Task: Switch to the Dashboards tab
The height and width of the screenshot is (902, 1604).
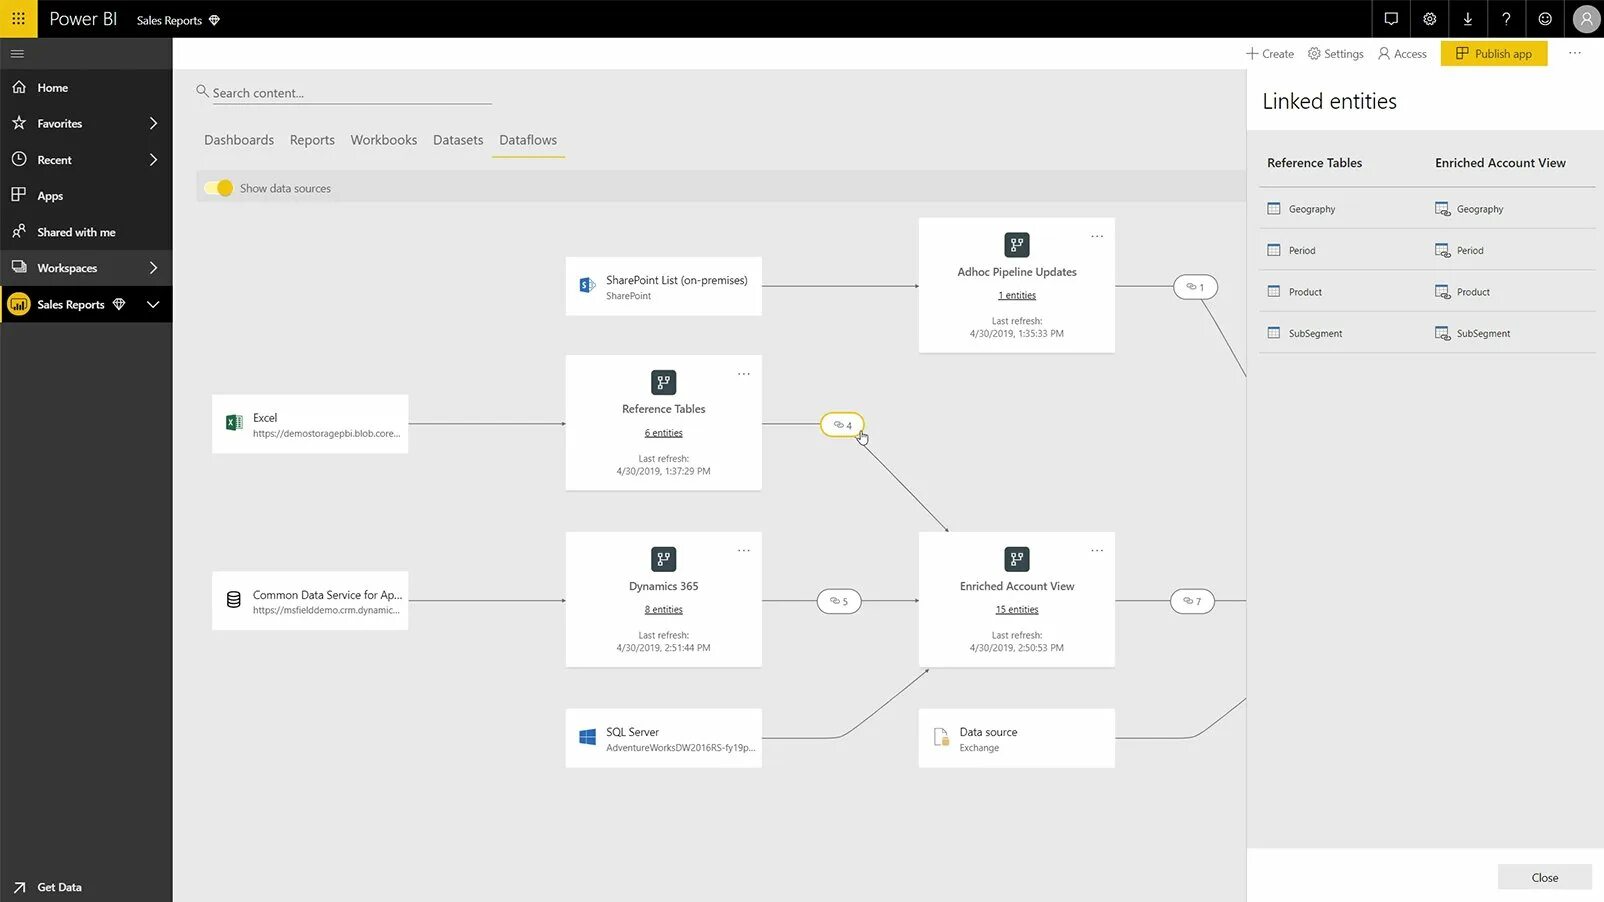Action: (x=239, y=140)
